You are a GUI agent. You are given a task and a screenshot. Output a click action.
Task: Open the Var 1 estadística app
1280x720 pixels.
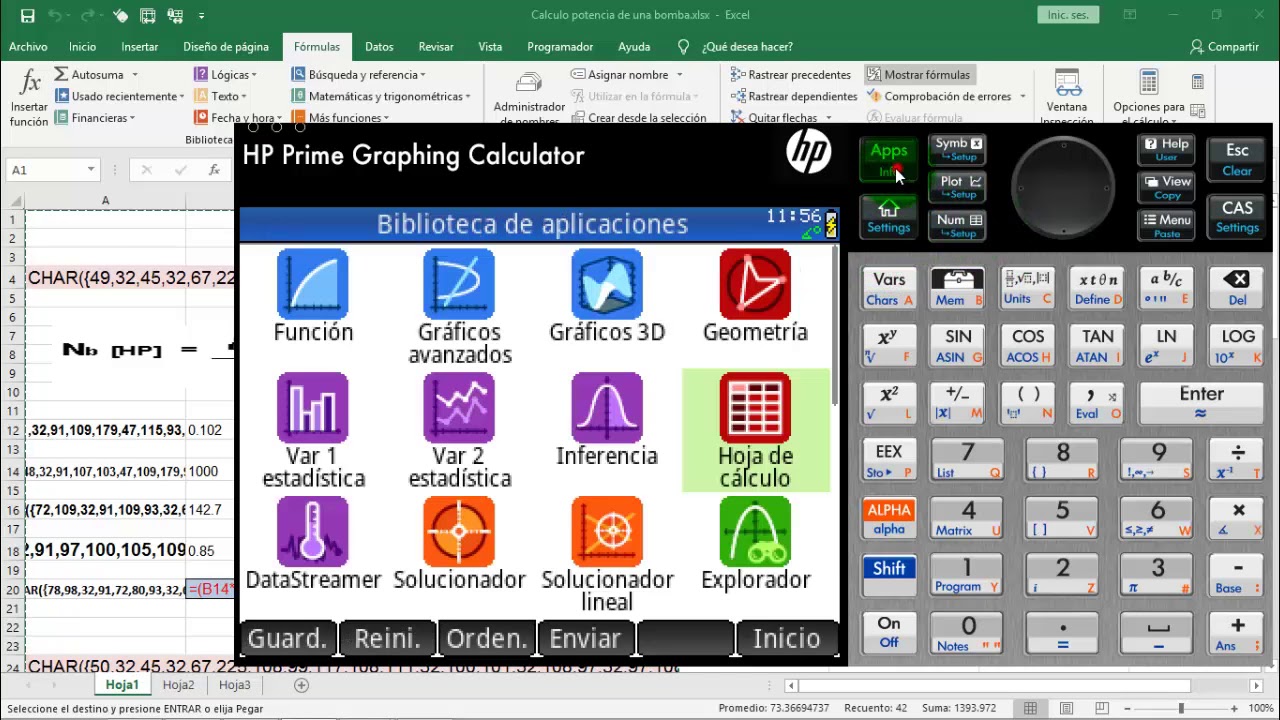313,430
